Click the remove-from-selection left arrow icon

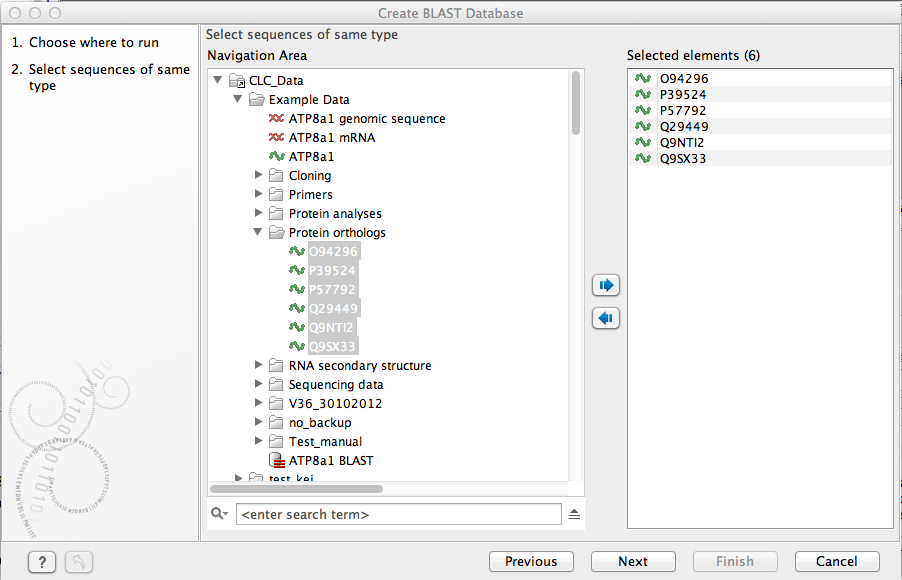pyautogui.click(x=605, y=319)
